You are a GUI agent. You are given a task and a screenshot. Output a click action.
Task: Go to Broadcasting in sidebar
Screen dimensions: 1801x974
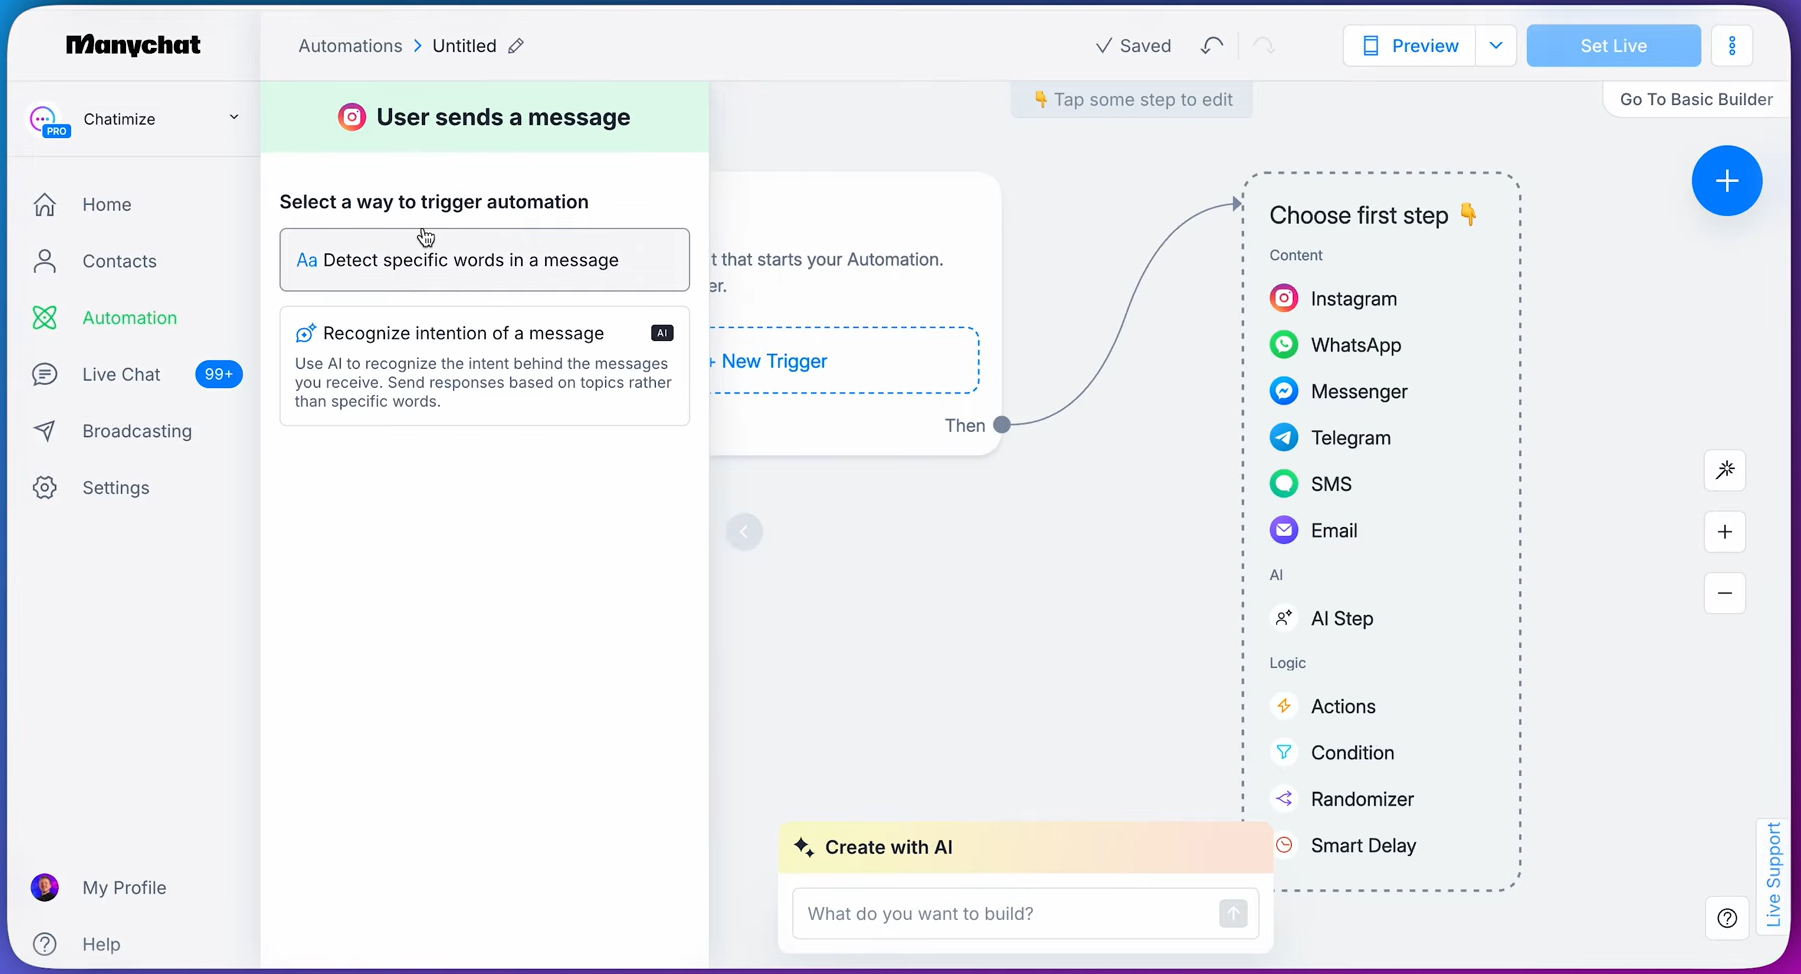(x=137, y=431)
